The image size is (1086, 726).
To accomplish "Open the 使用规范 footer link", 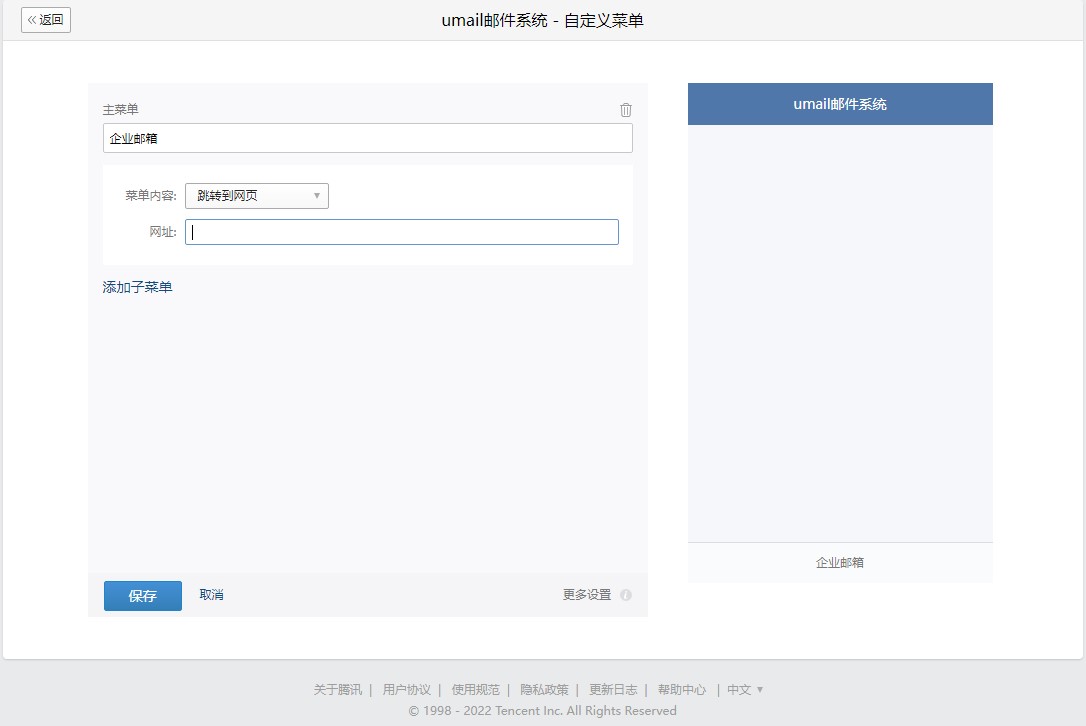I will (475, 690).
